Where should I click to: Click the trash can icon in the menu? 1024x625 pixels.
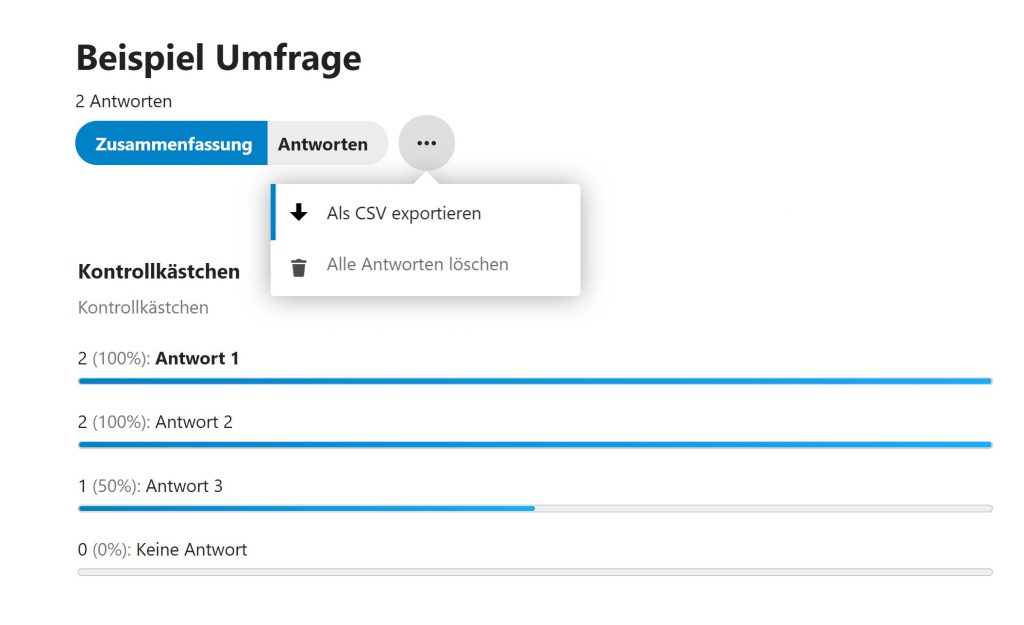point(298,266)
